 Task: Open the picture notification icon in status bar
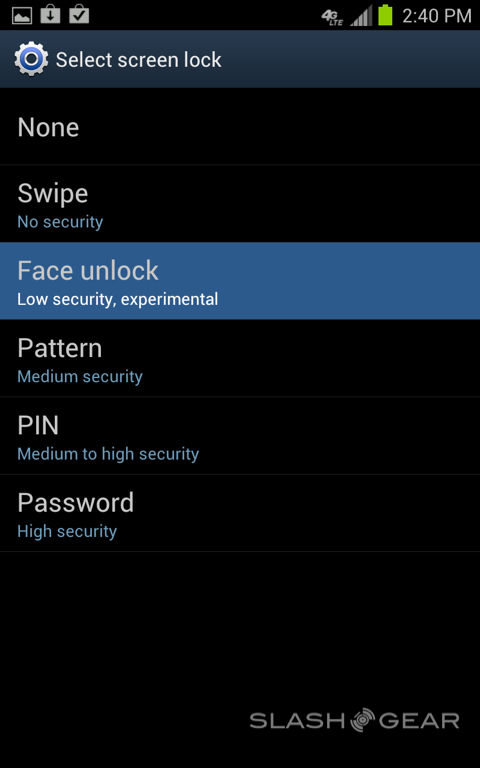22,15
